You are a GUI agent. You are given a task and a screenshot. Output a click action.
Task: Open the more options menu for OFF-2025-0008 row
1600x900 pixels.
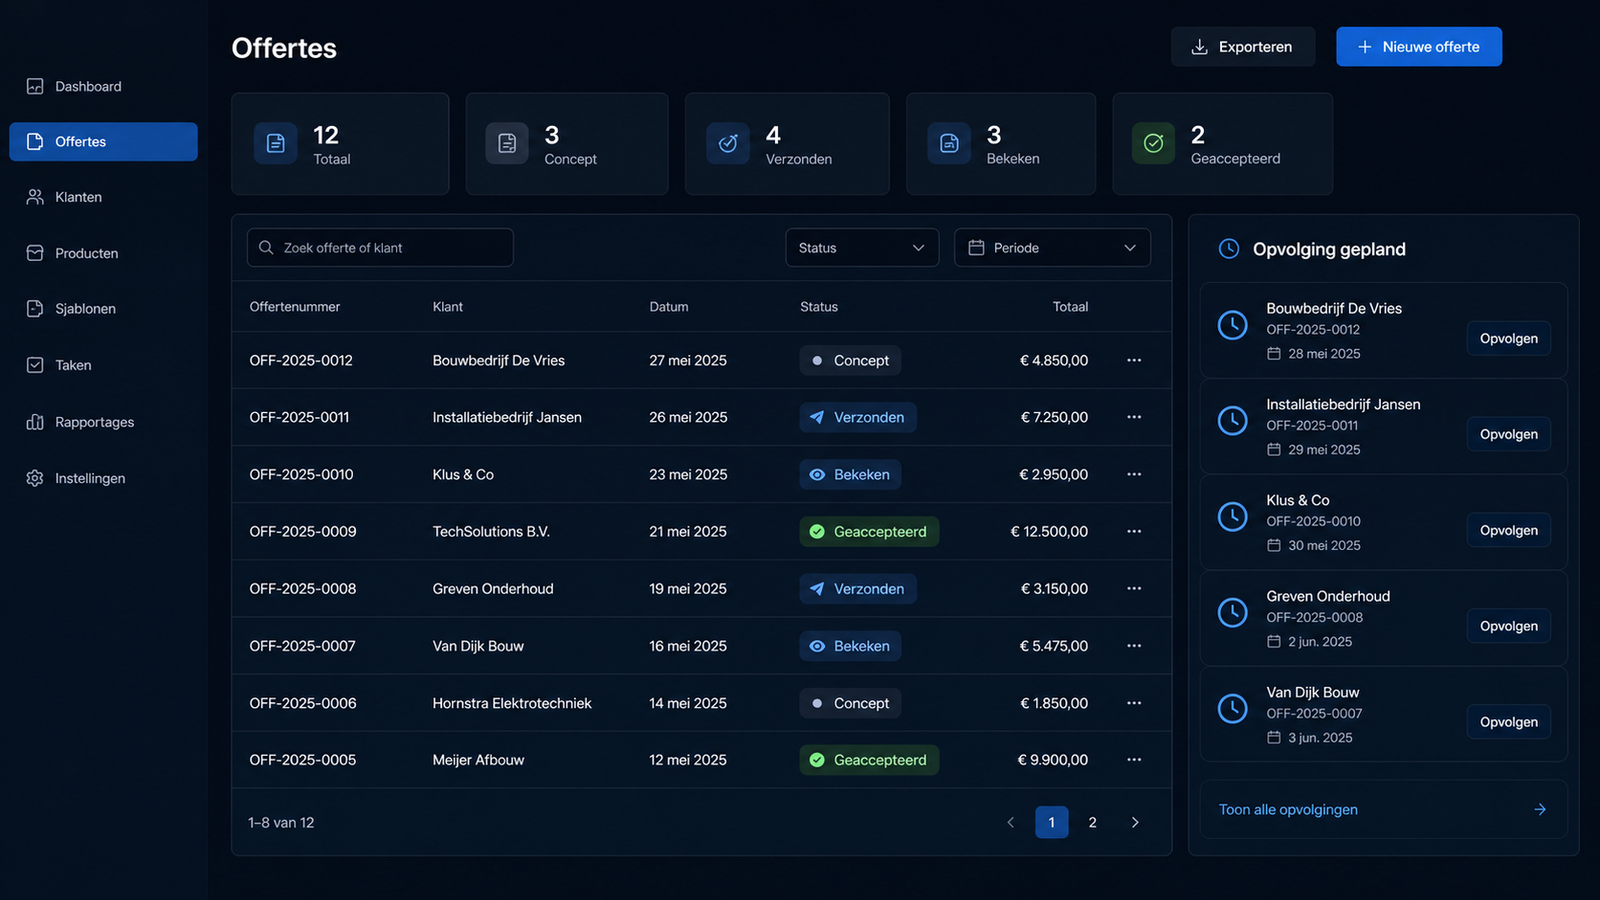tap(1134, 589)
